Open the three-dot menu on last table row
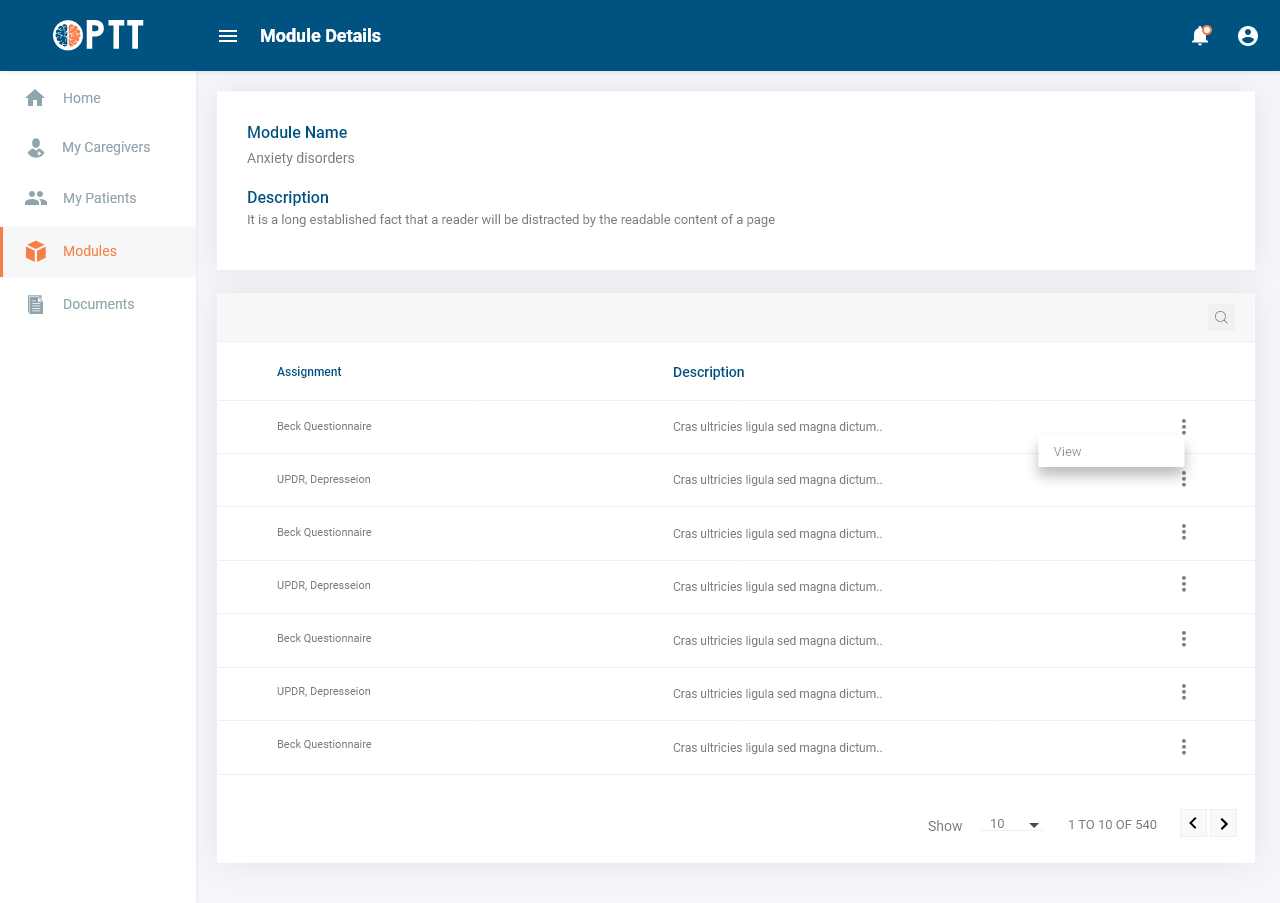 coord(1183,747)
